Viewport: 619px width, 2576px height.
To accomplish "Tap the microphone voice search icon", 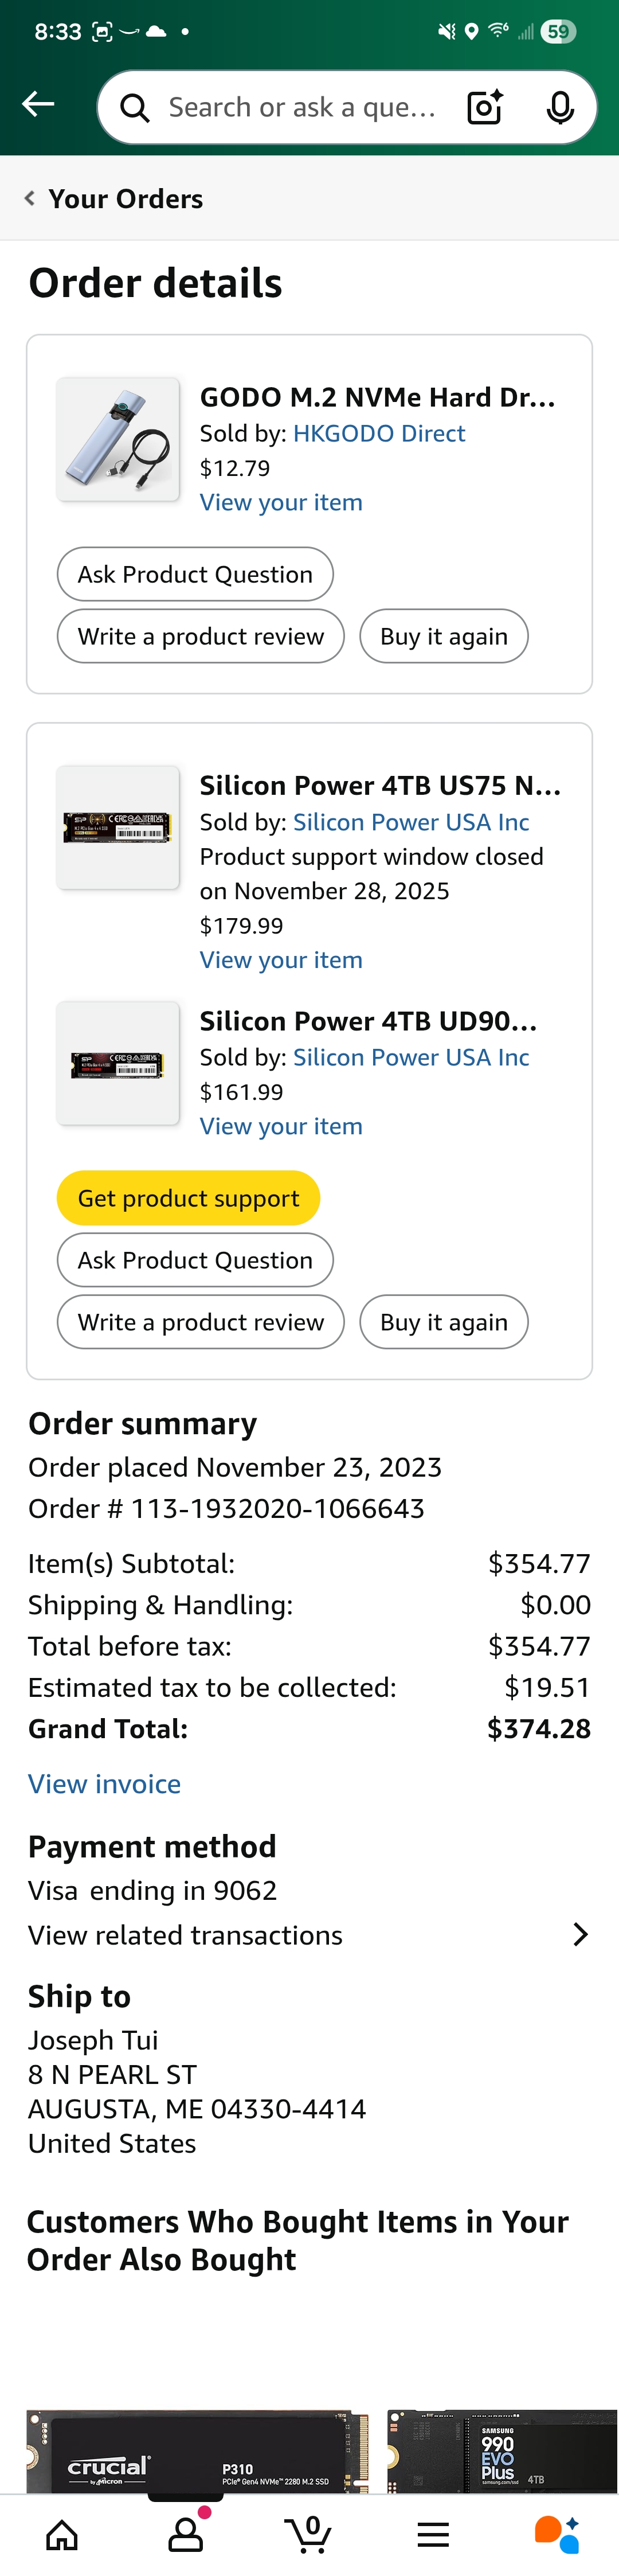I will pyautogui.click(x=560, y=107).
